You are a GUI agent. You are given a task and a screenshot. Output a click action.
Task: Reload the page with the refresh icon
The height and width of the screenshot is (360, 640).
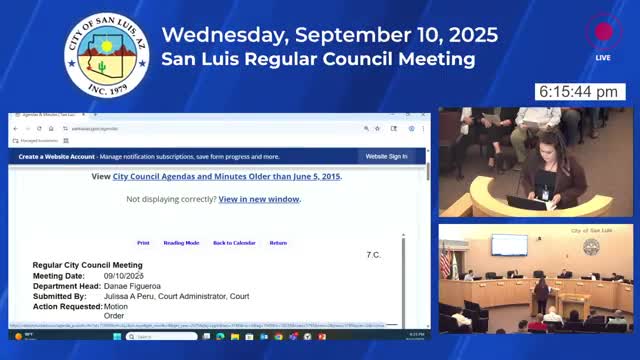39,129
